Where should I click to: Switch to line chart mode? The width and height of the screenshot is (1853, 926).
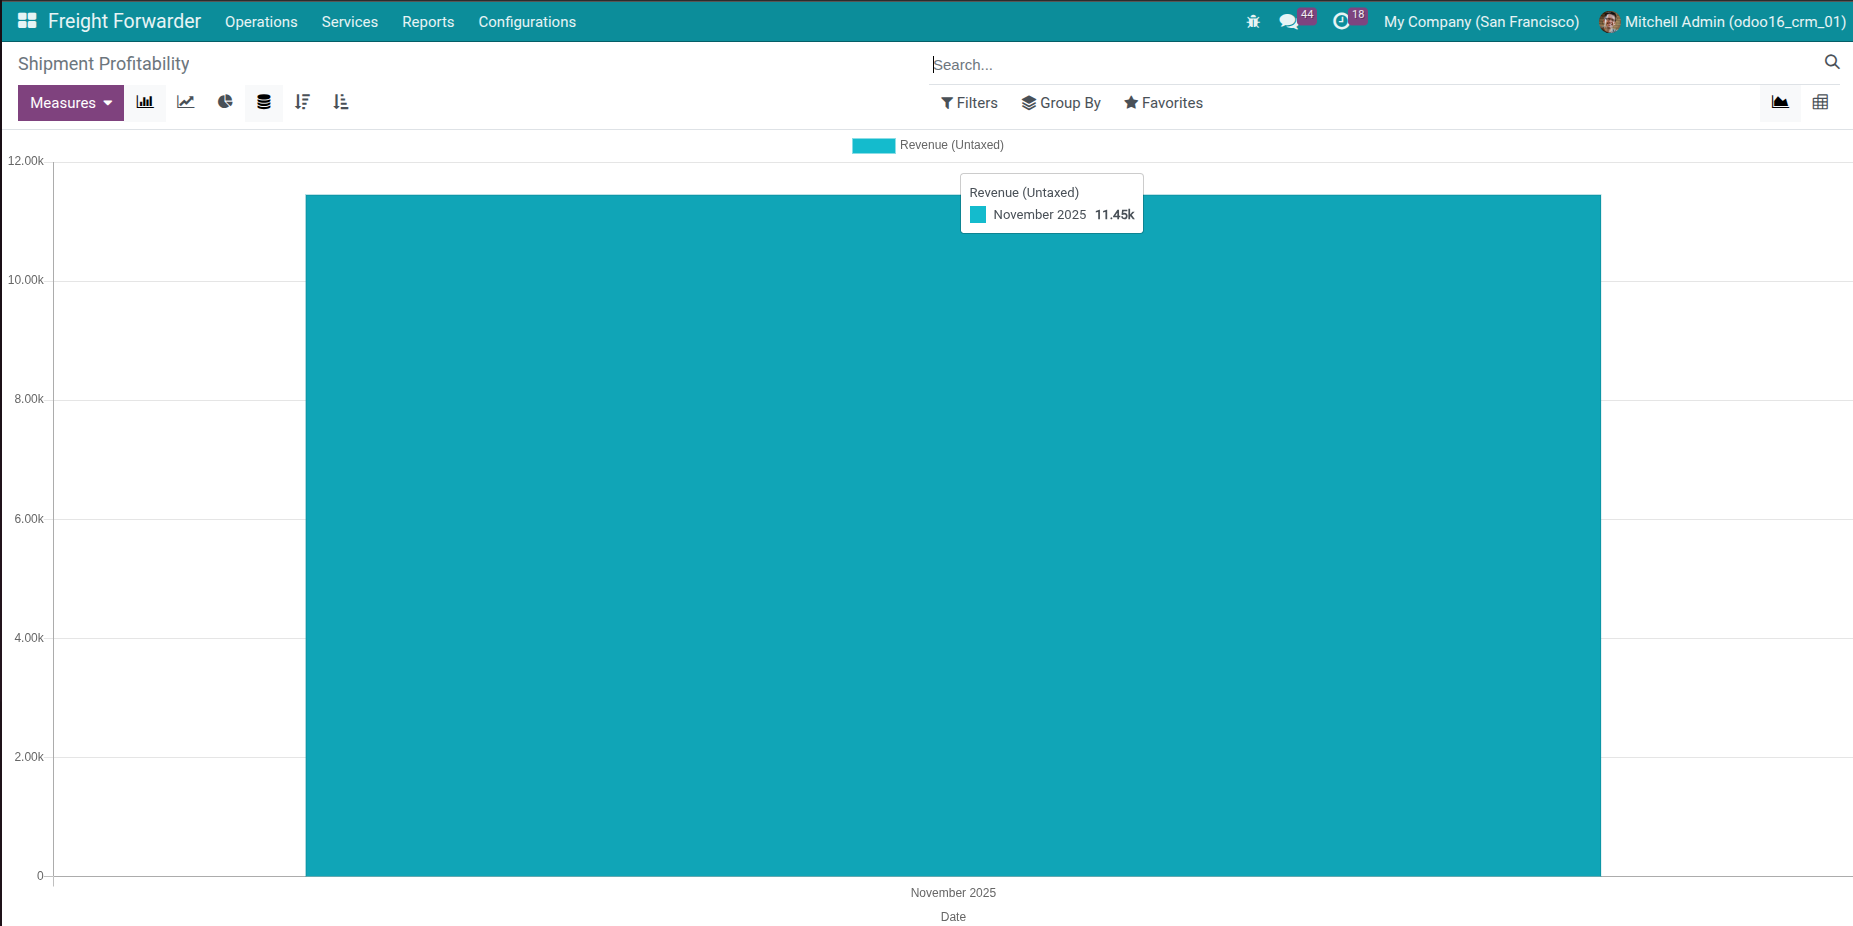click(x=185, y=102)
